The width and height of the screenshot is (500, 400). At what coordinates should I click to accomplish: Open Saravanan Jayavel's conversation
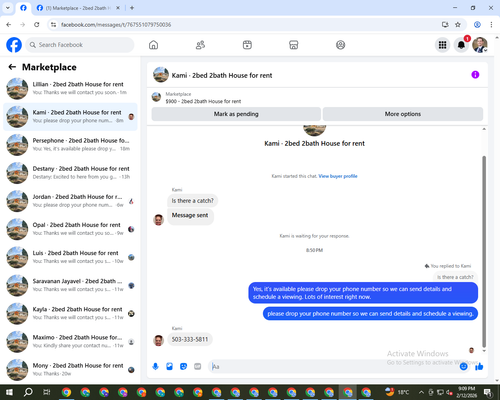click(x=70, y=285)
